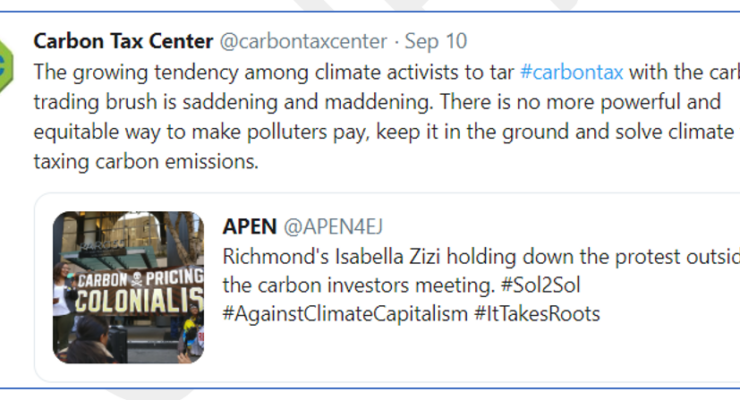
Task: Open the protest photo thumbnail
Action: tap(128, 287)
